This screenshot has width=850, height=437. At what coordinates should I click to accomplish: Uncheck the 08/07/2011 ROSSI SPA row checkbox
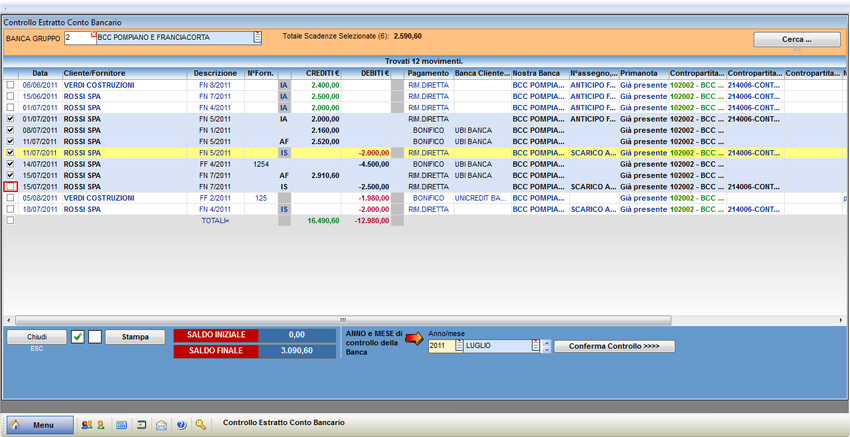point(11,130)
